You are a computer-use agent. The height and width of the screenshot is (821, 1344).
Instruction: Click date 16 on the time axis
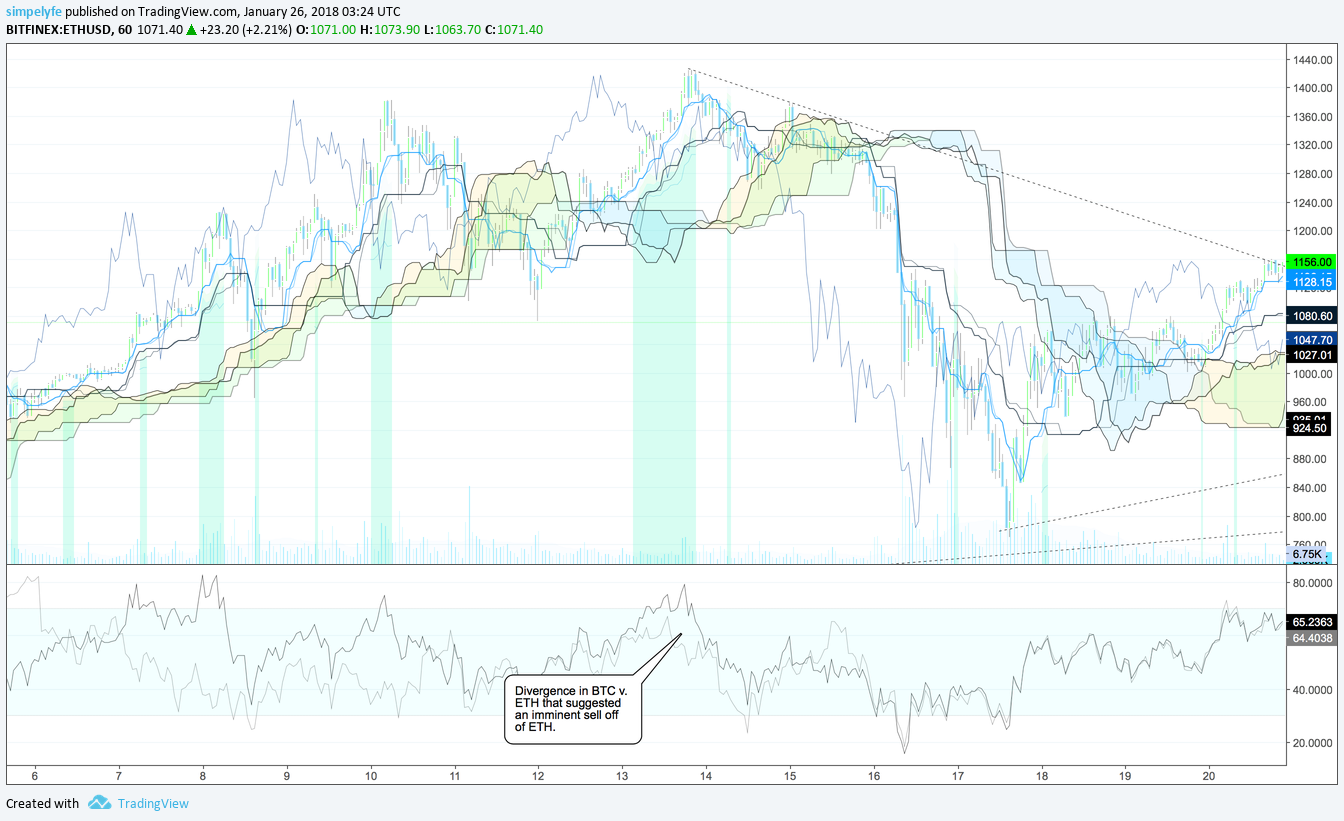[x=874, y=776]
